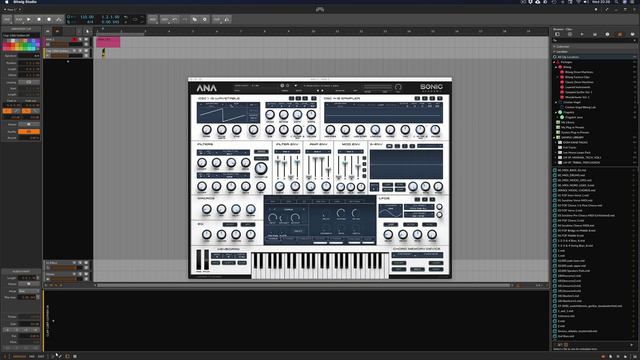Arm record on the second track
Viewport: 640px width, 360px height.
click(x=74, y=51)
